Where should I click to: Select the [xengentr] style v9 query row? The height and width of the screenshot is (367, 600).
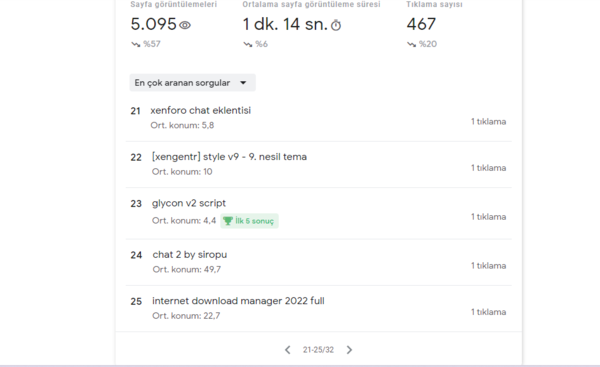318,165
